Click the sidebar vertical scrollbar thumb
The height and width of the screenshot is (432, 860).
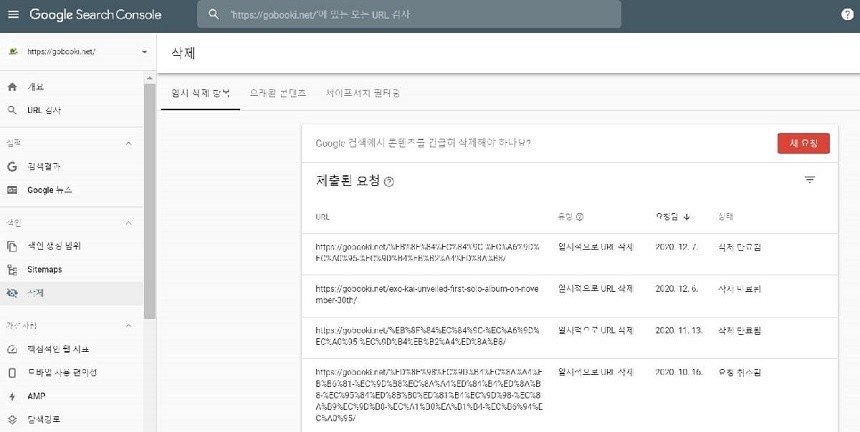[x=150, y=201]
